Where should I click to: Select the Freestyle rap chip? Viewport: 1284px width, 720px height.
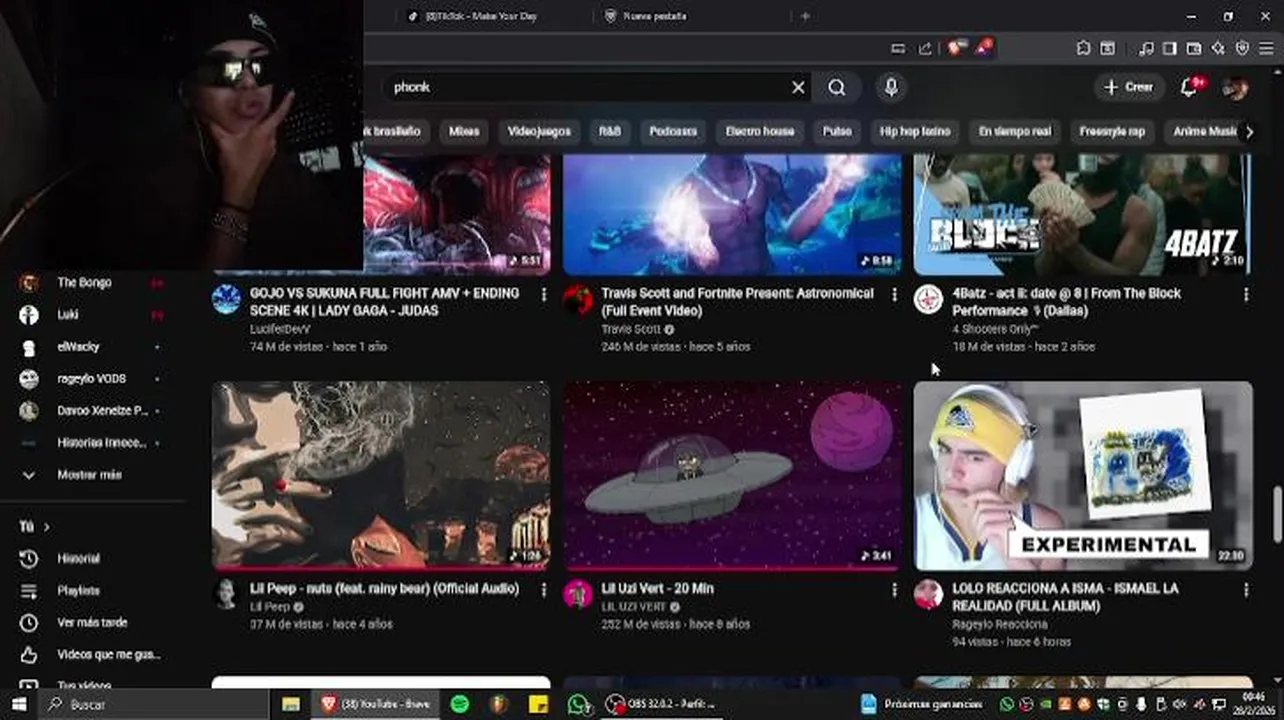pyautogui.click(x=1112, y=131)
